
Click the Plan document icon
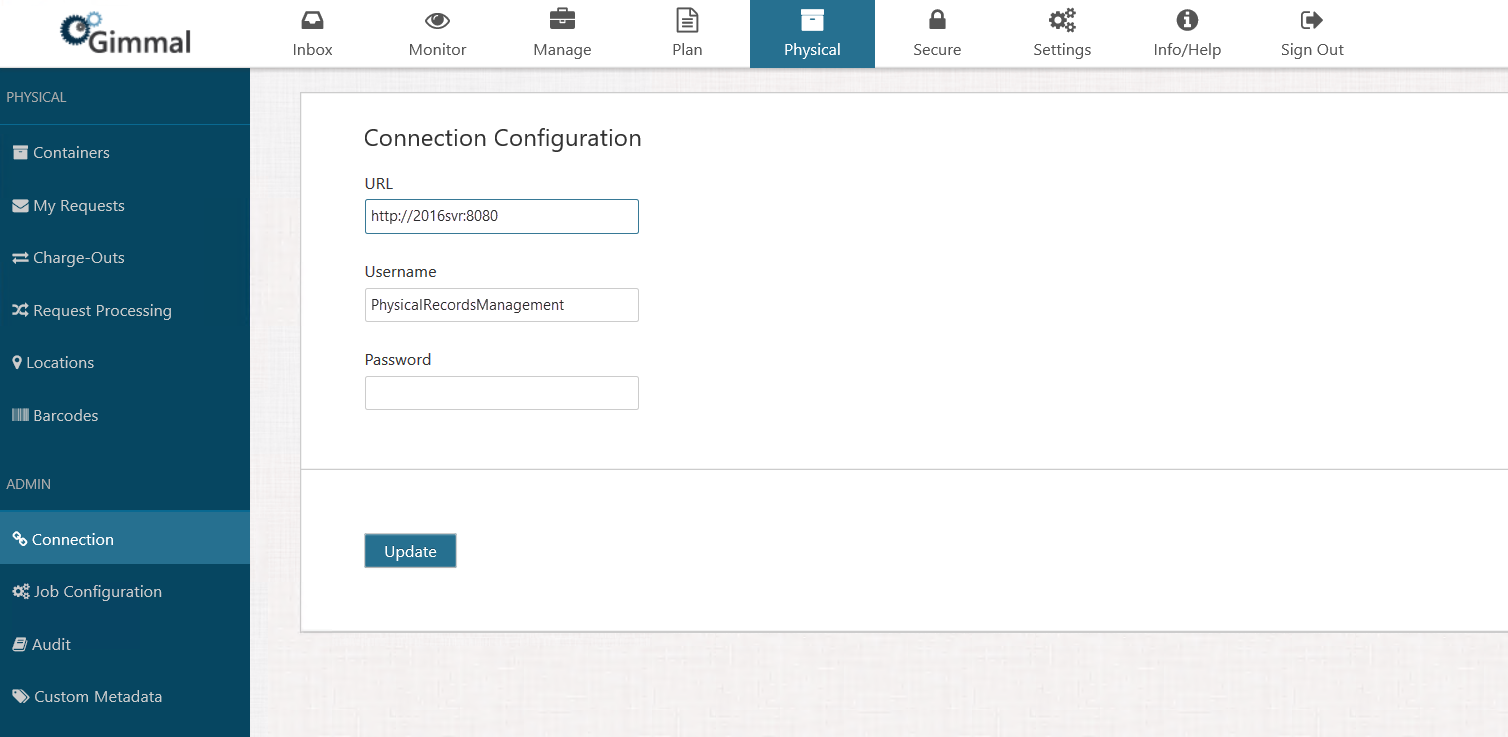(687, 20)
